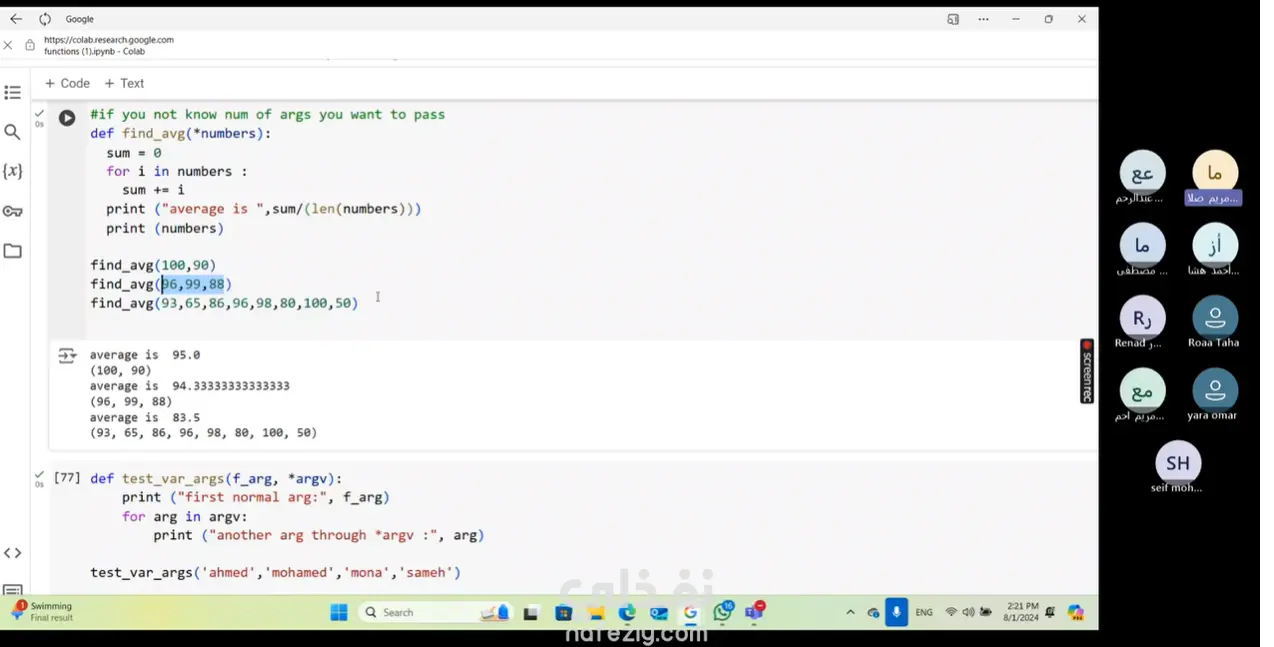The height and width of the screenshot is (647, 1274).
Task: Select participant avatar عع
Action: pos(1142,173)
